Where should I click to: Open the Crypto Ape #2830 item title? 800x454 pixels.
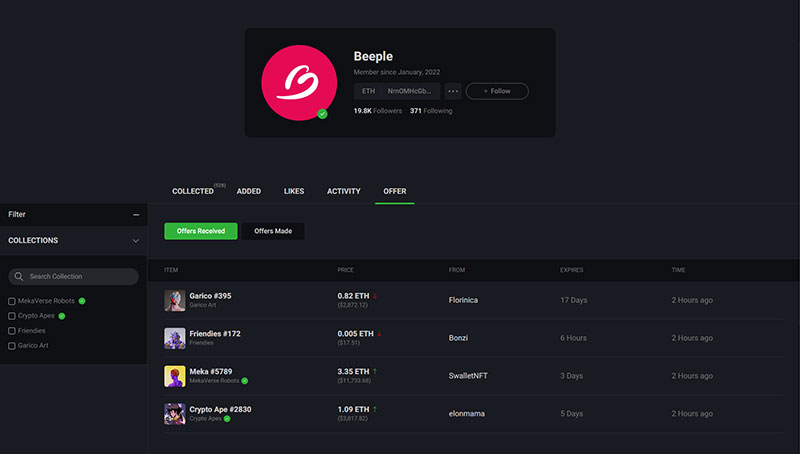[x=220, y=409]
